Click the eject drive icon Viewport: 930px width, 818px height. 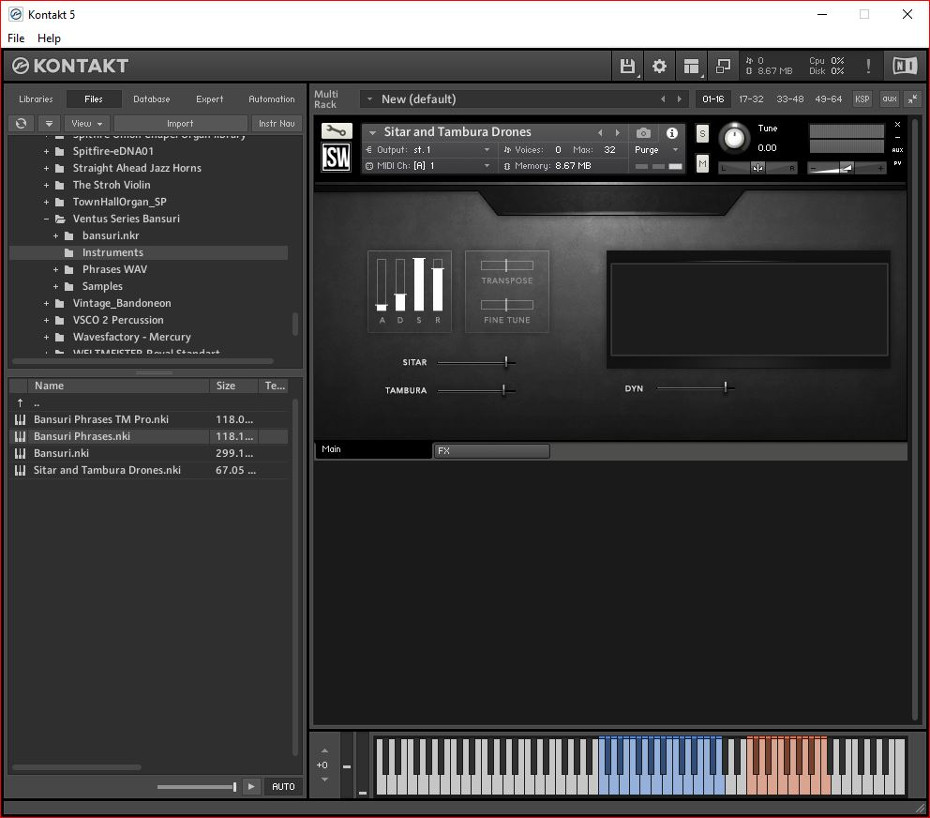(x=49, y=123)
